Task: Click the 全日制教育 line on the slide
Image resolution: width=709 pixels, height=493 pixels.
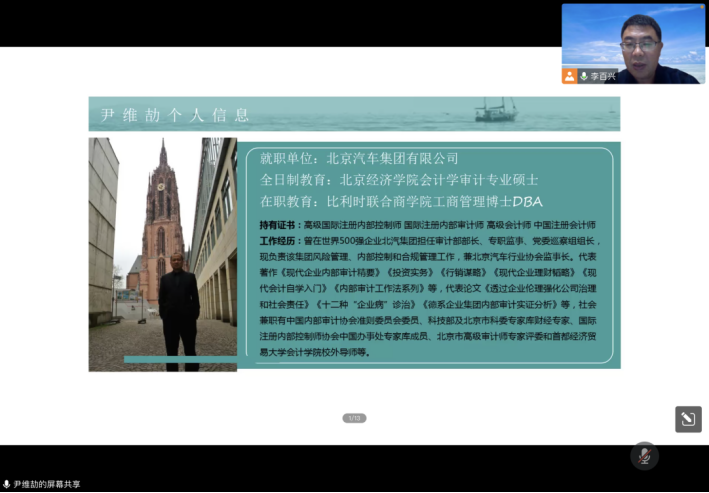Action: [x=398, y=180]
